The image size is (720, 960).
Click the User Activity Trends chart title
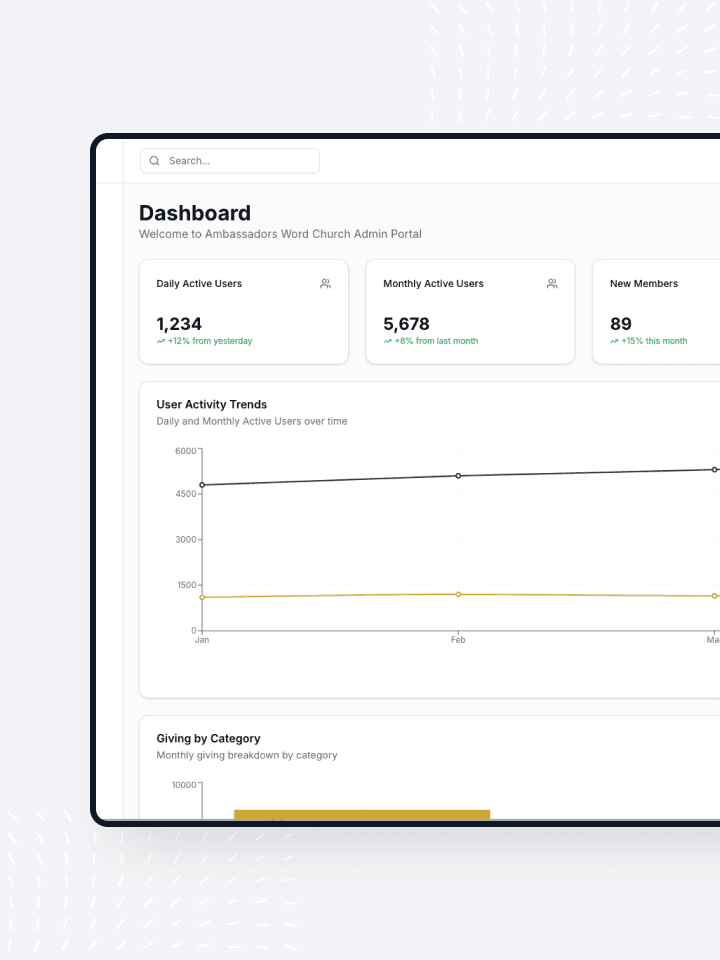tap(212, 405)
